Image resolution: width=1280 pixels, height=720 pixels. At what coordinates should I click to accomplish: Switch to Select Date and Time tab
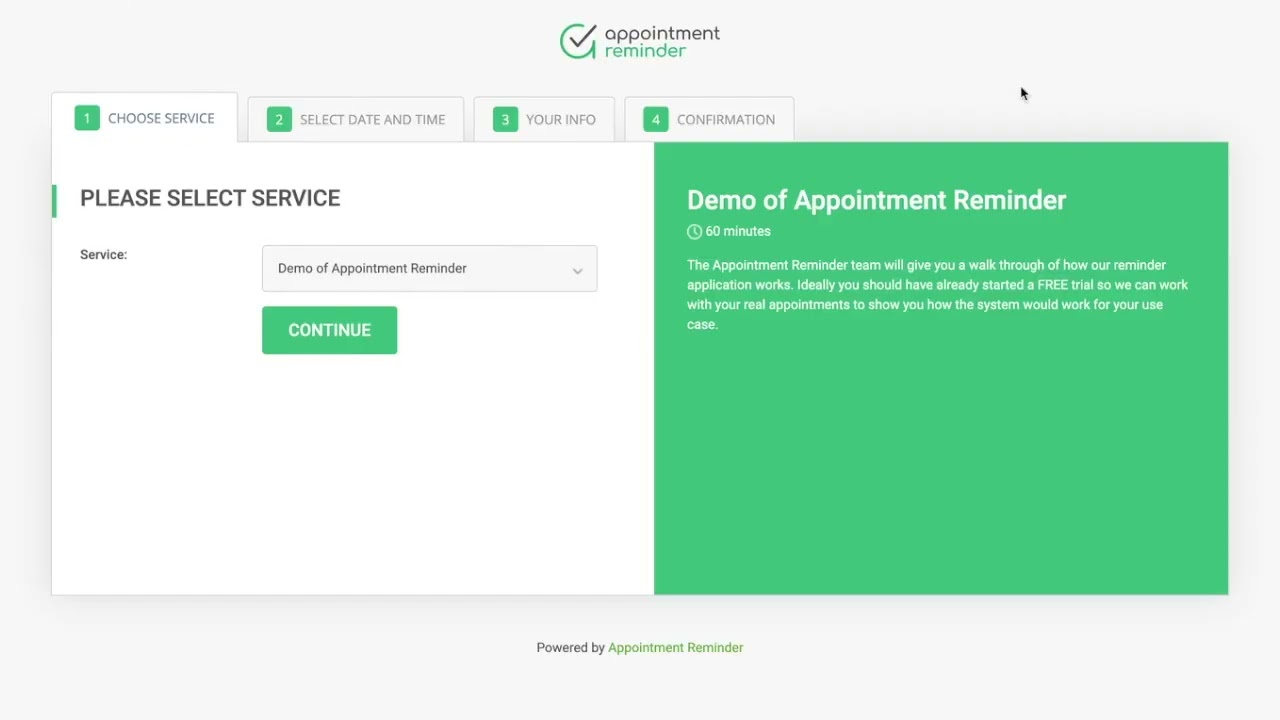[356, 119]
